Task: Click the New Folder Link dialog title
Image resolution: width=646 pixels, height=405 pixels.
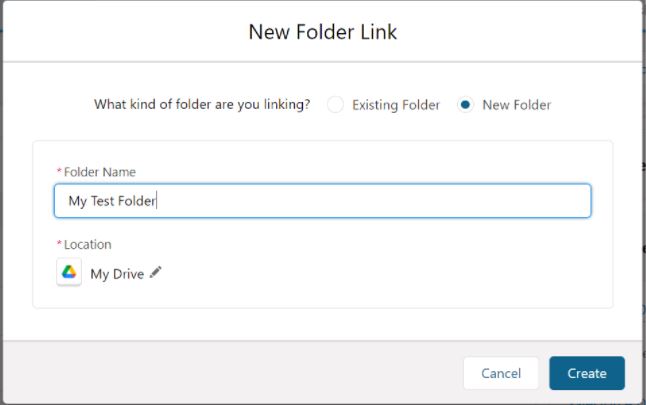Action: pyautogui.click(x=323, y=32)
